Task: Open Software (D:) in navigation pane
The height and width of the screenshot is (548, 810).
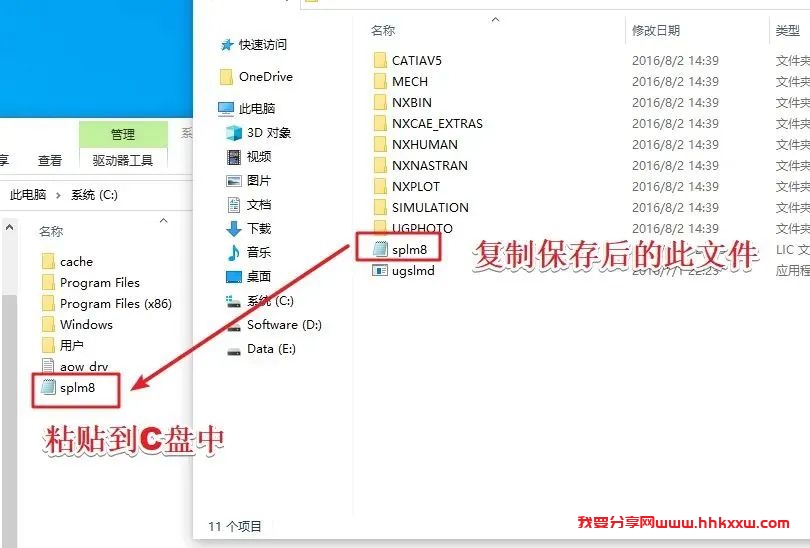Action: tap(284, 325)
